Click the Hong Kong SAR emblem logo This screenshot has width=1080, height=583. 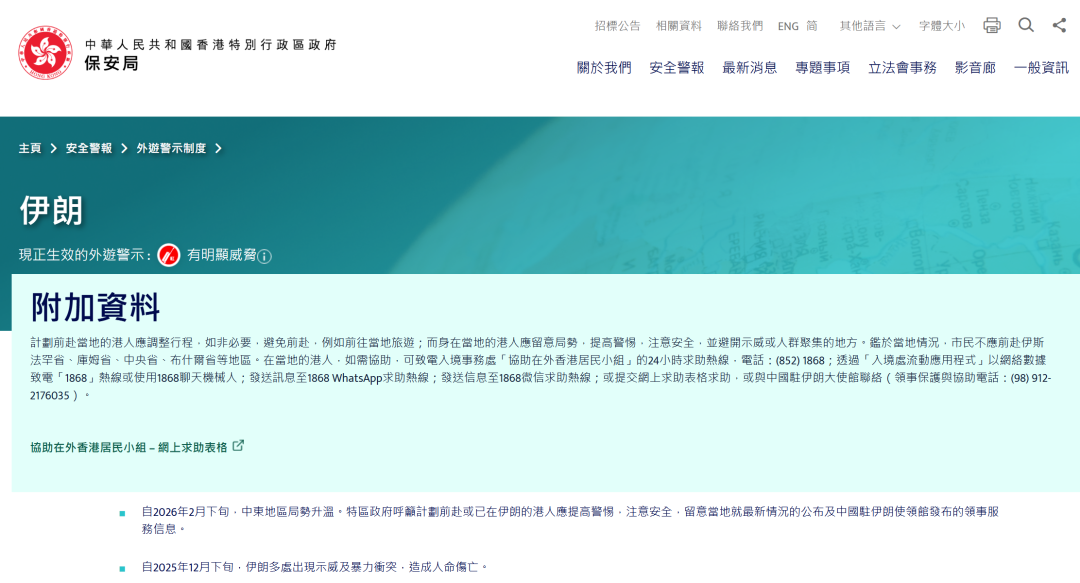pos(45,53)
